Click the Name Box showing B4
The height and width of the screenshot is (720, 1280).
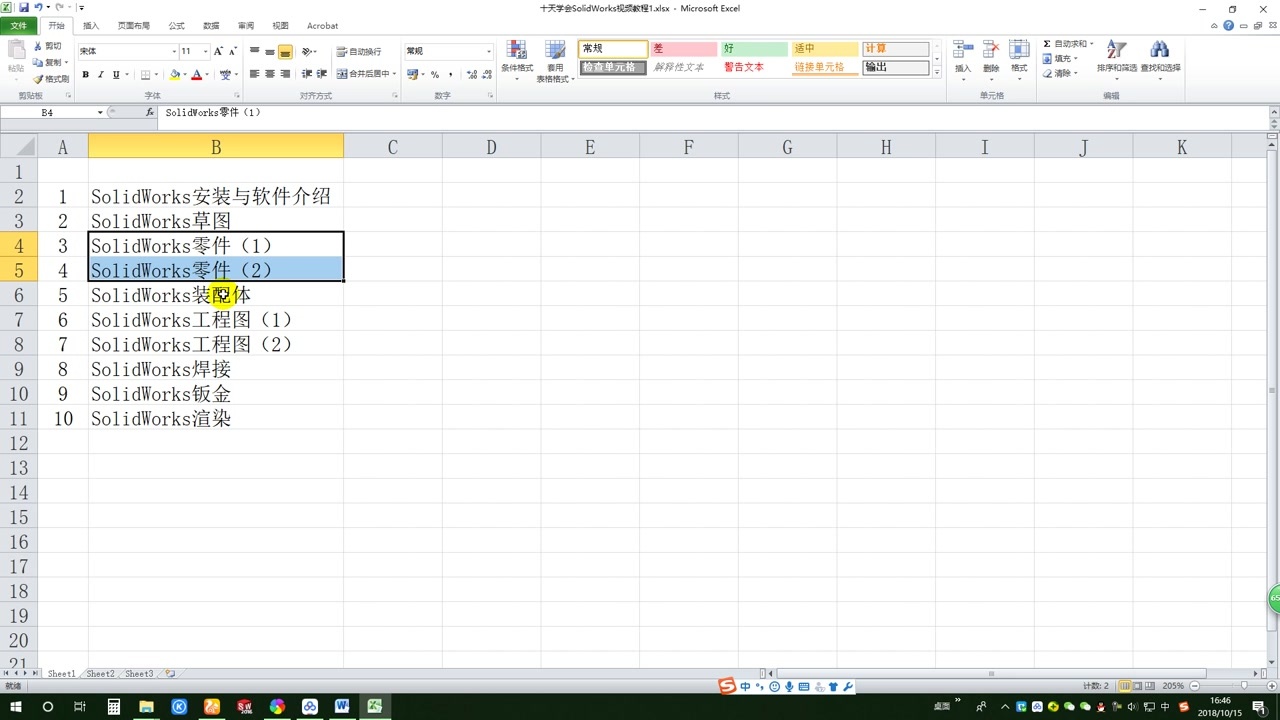coord(48,113)
